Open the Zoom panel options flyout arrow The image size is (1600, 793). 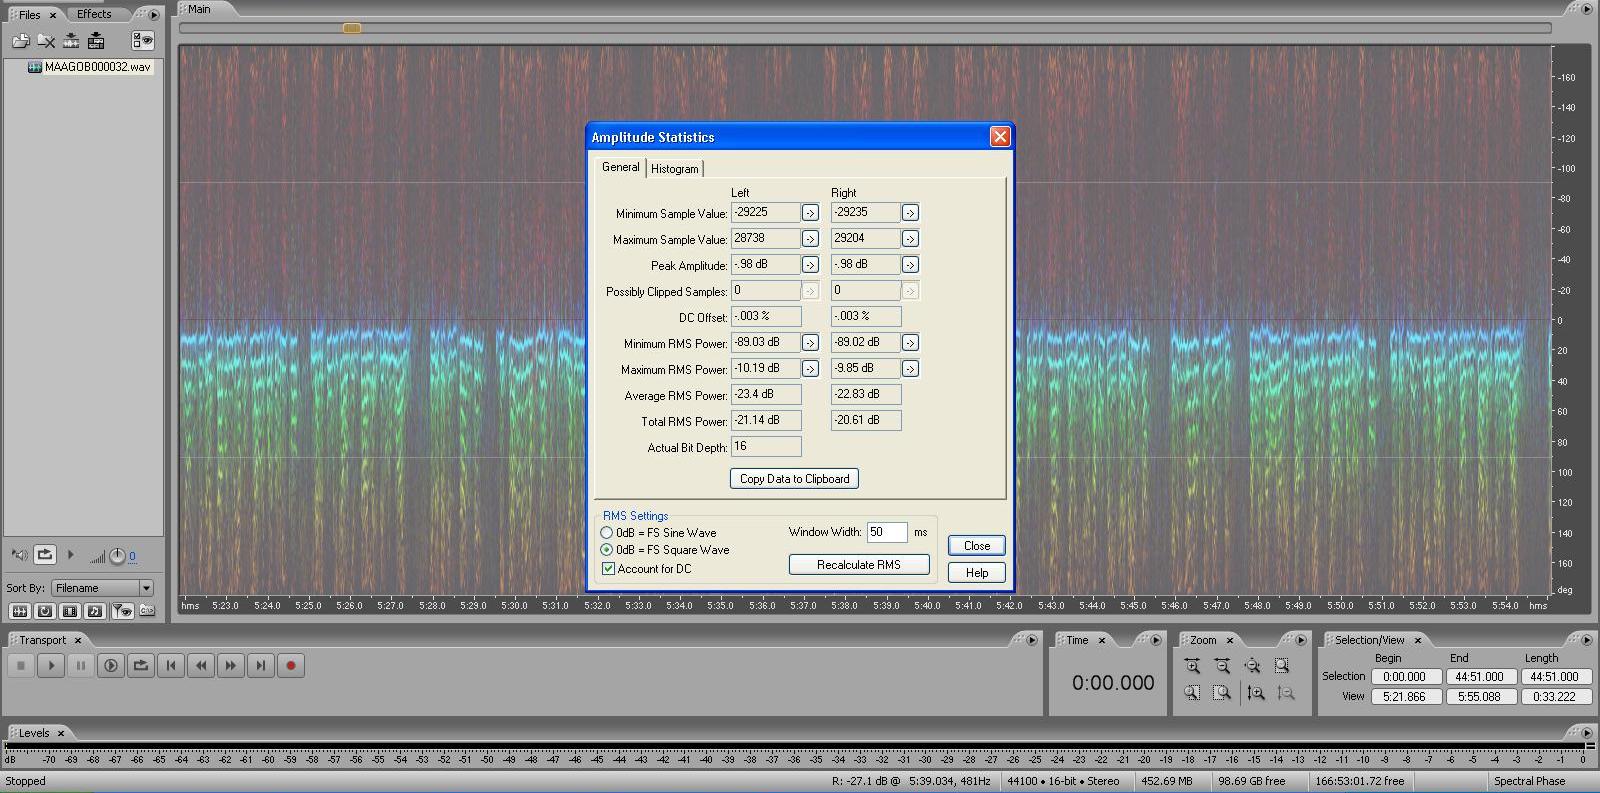1300,640
